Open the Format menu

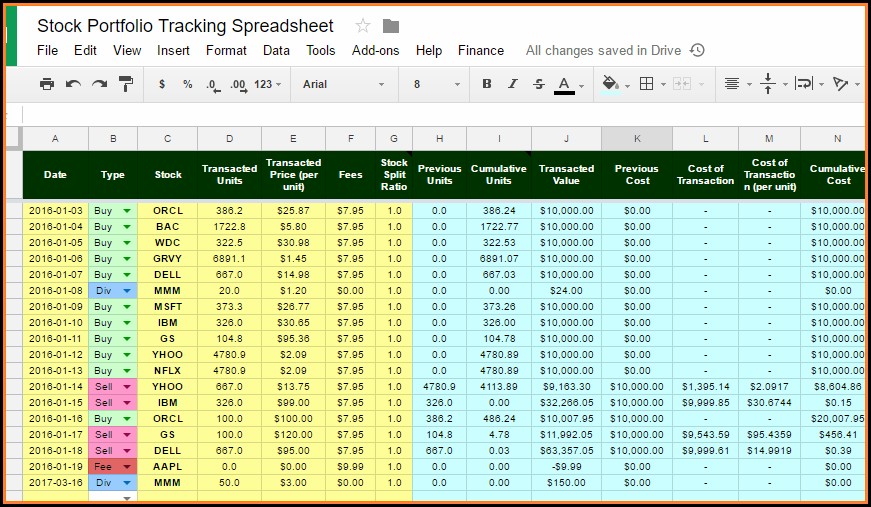point(226,51)
